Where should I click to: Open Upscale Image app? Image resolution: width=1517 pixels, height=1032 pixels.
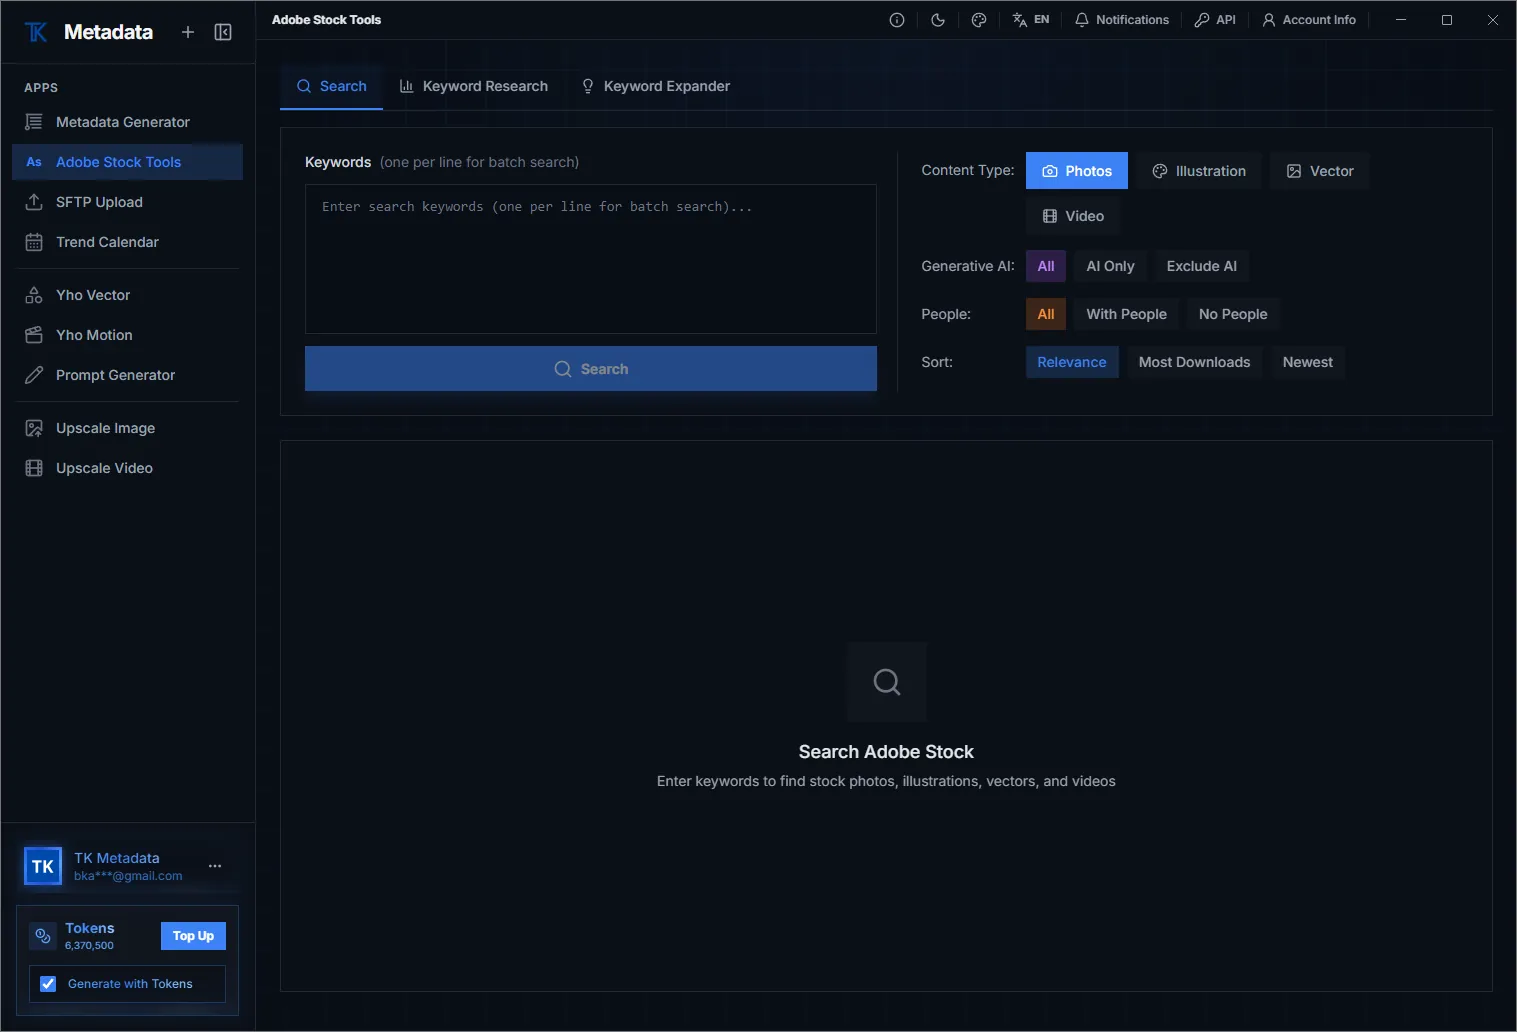tap(127, 428)
